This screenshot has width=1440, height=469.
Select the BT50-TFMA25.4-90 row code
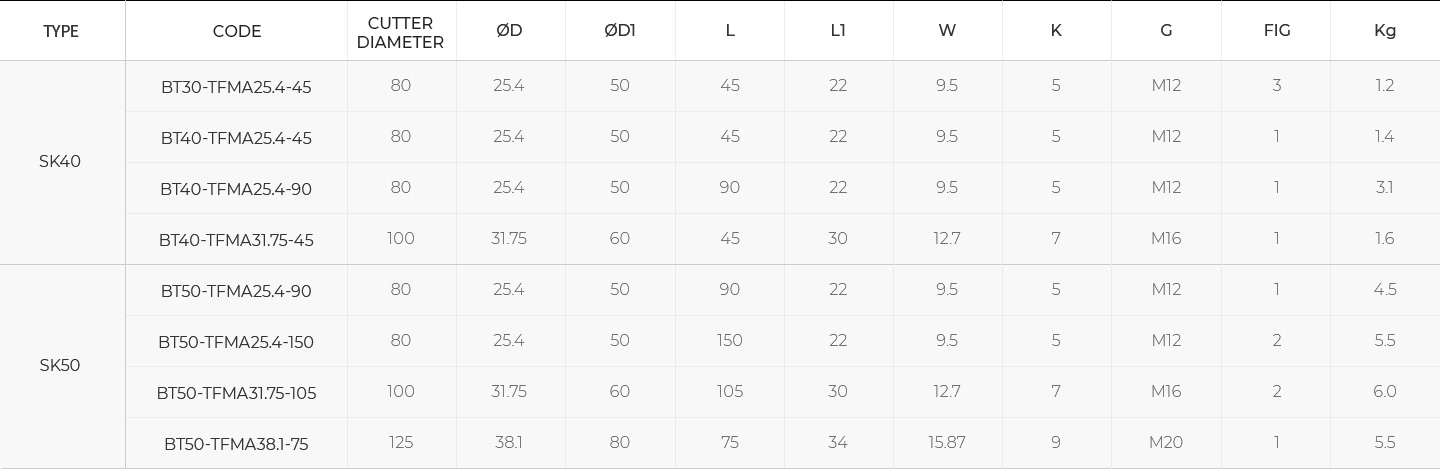[236, 291]
